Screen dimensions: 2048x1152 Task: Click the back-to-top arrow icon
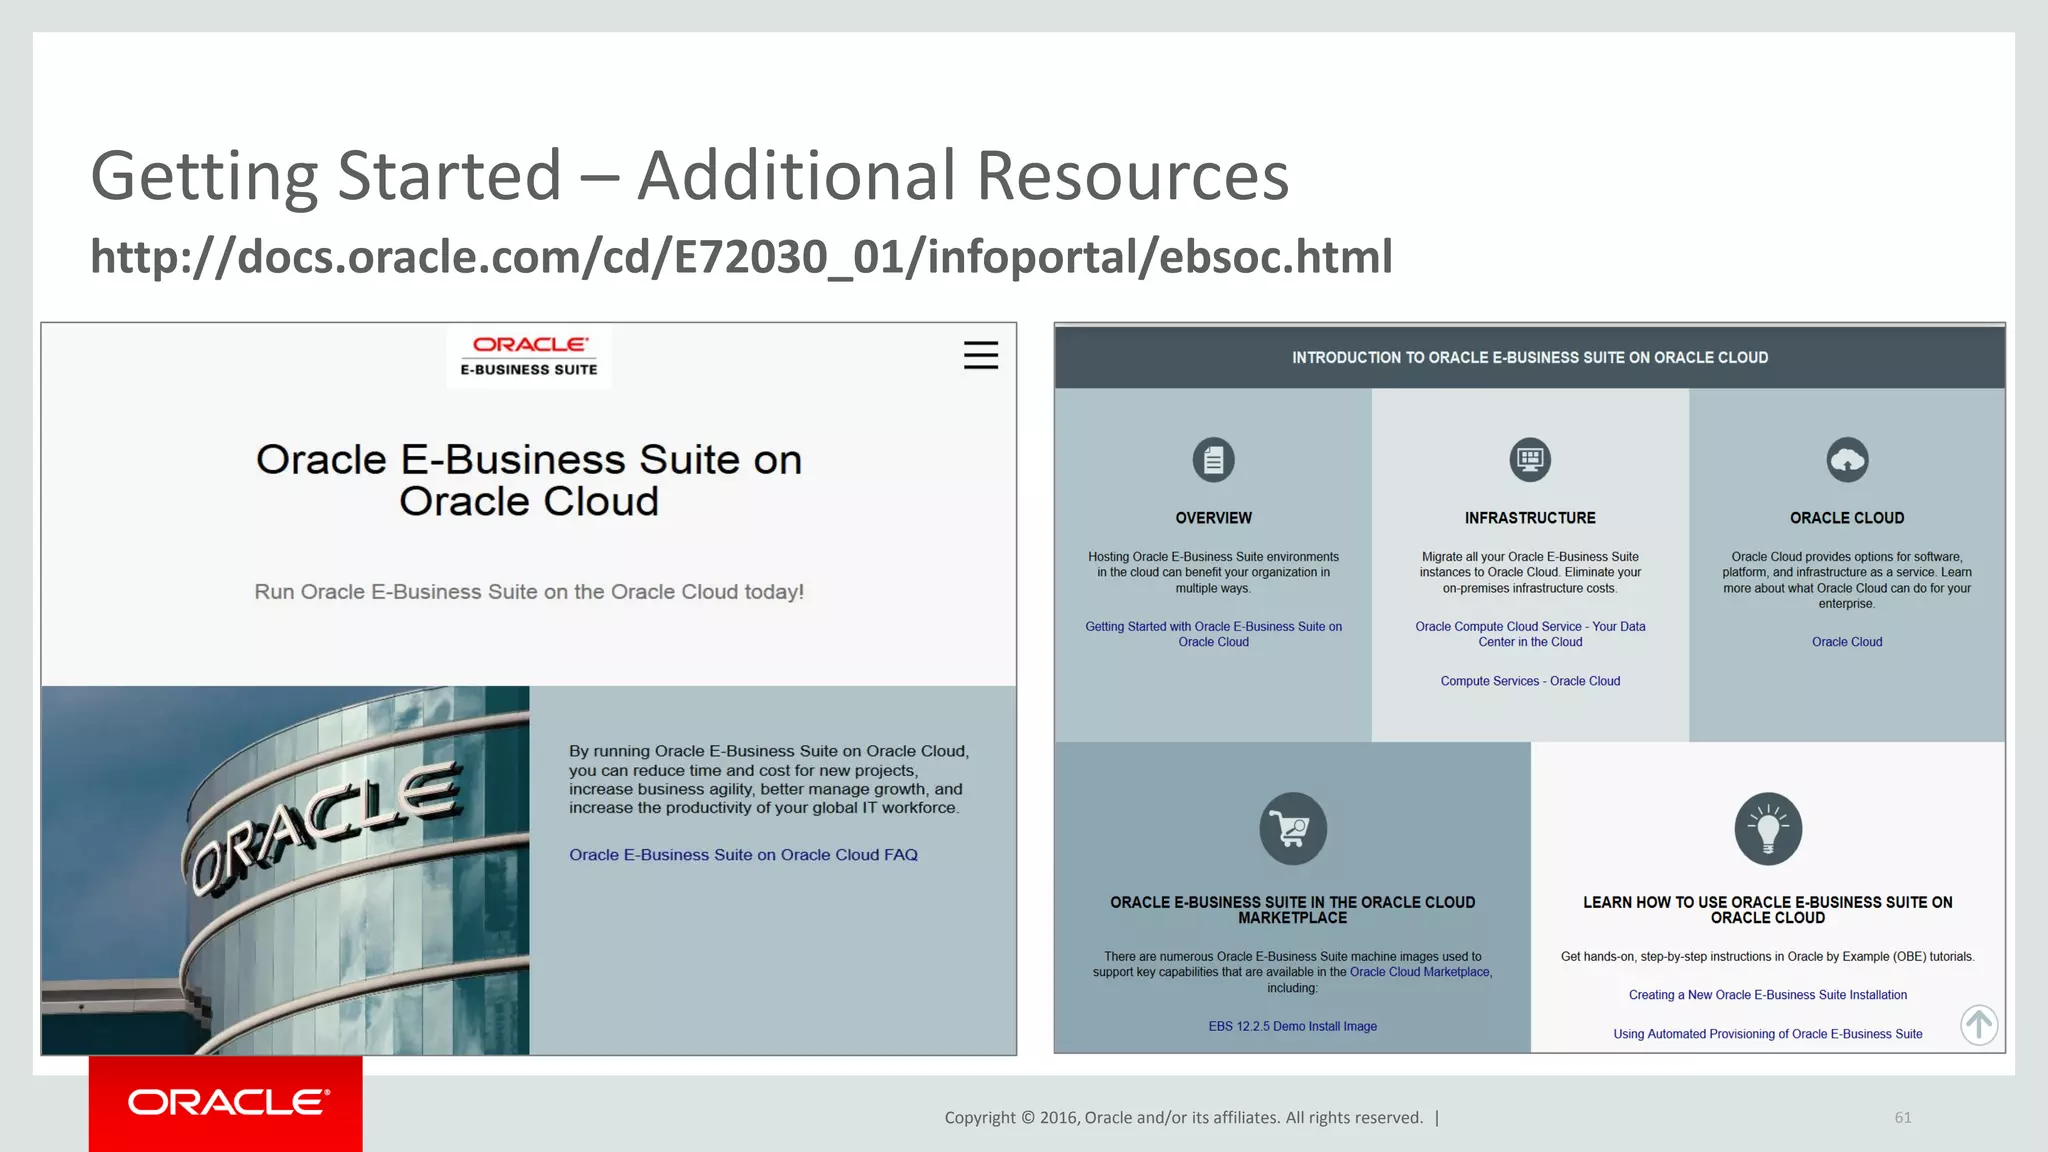[x=1979, y=1024]
